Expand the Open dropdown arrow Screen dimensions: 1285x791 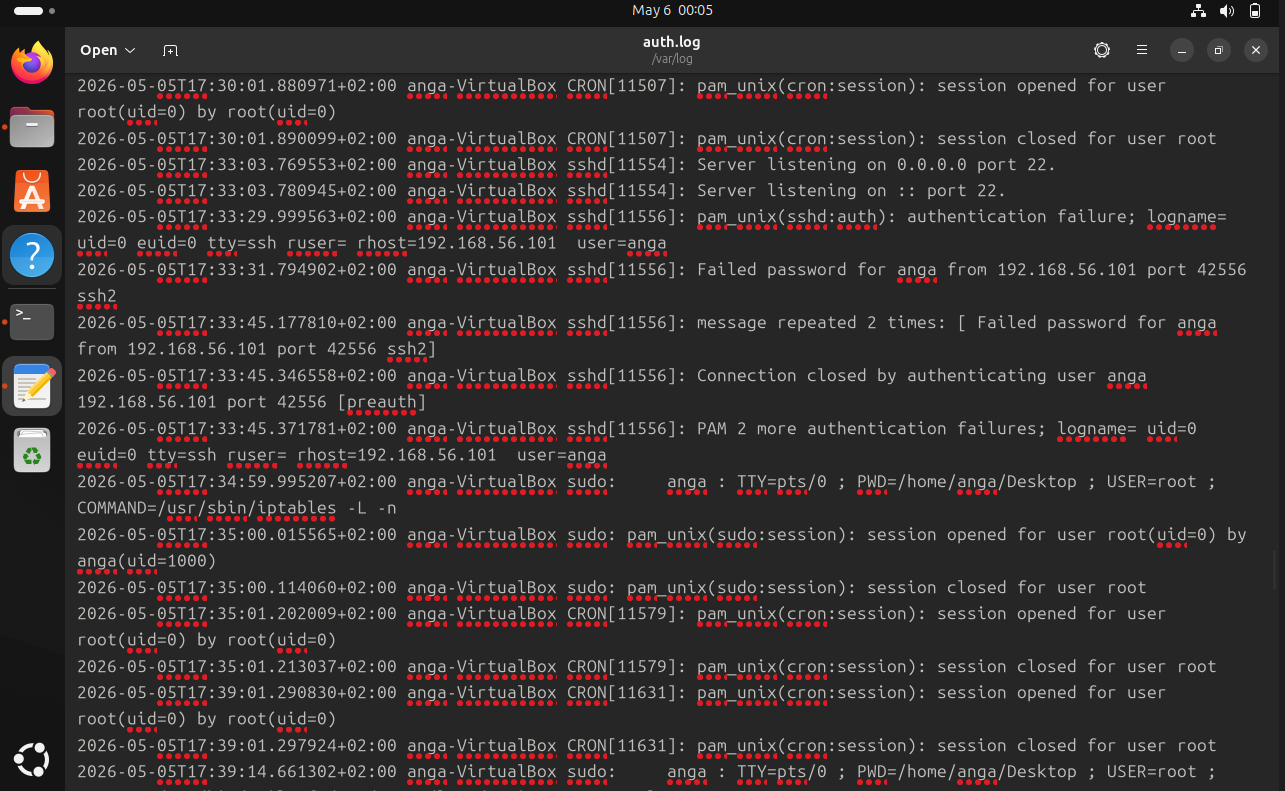pyautogui.click(x=129, y=50)
